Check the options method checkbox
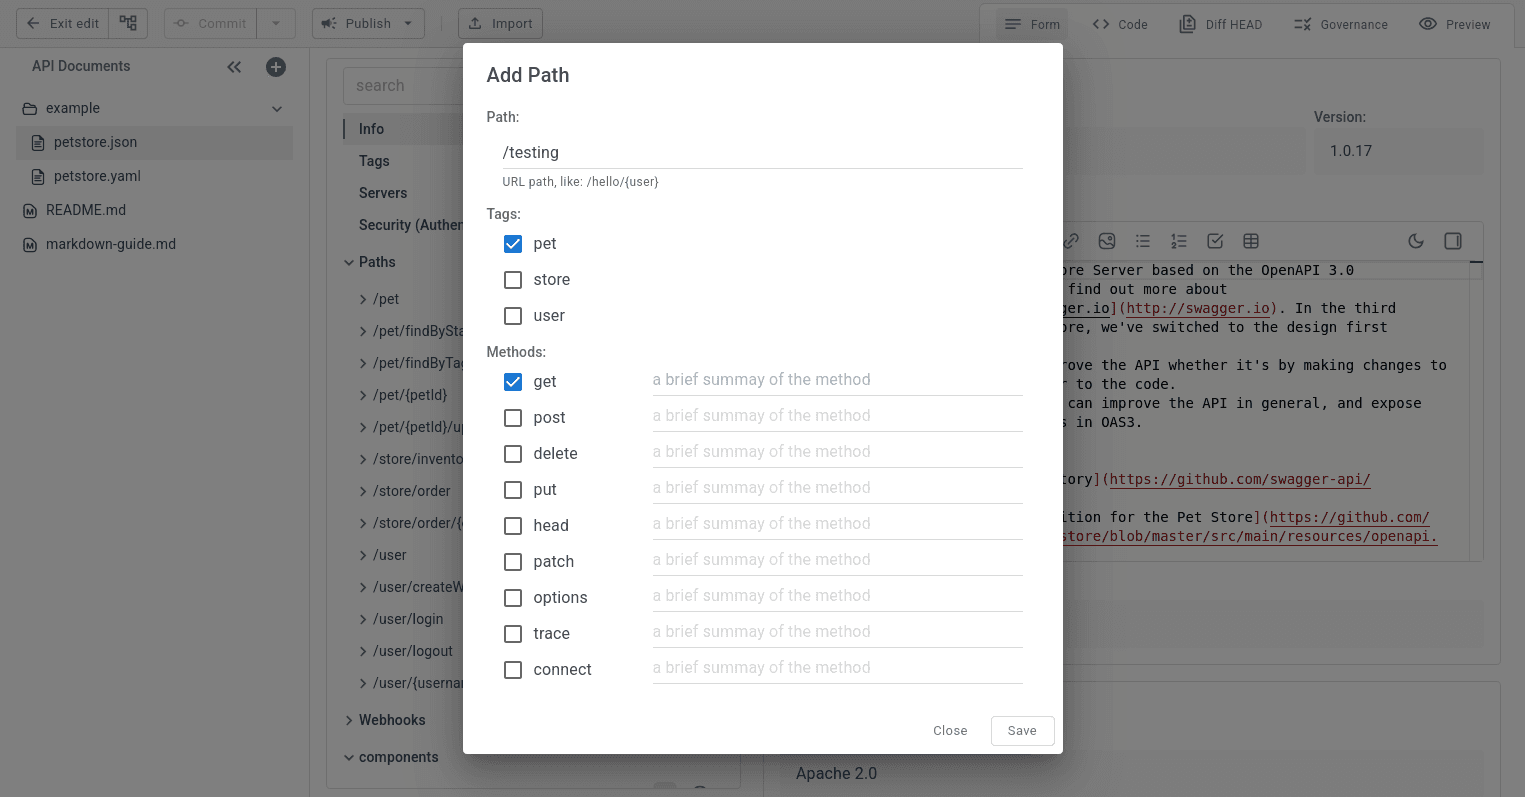The width and height of the screenshot is (1525, 797). coord(513,598)
